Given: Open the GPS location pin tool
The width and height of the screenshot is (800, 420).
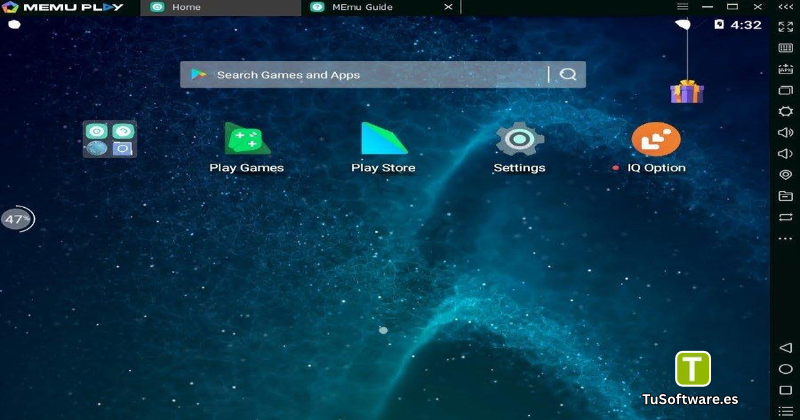Looking at the screenshot, I should tap(786, 175).
